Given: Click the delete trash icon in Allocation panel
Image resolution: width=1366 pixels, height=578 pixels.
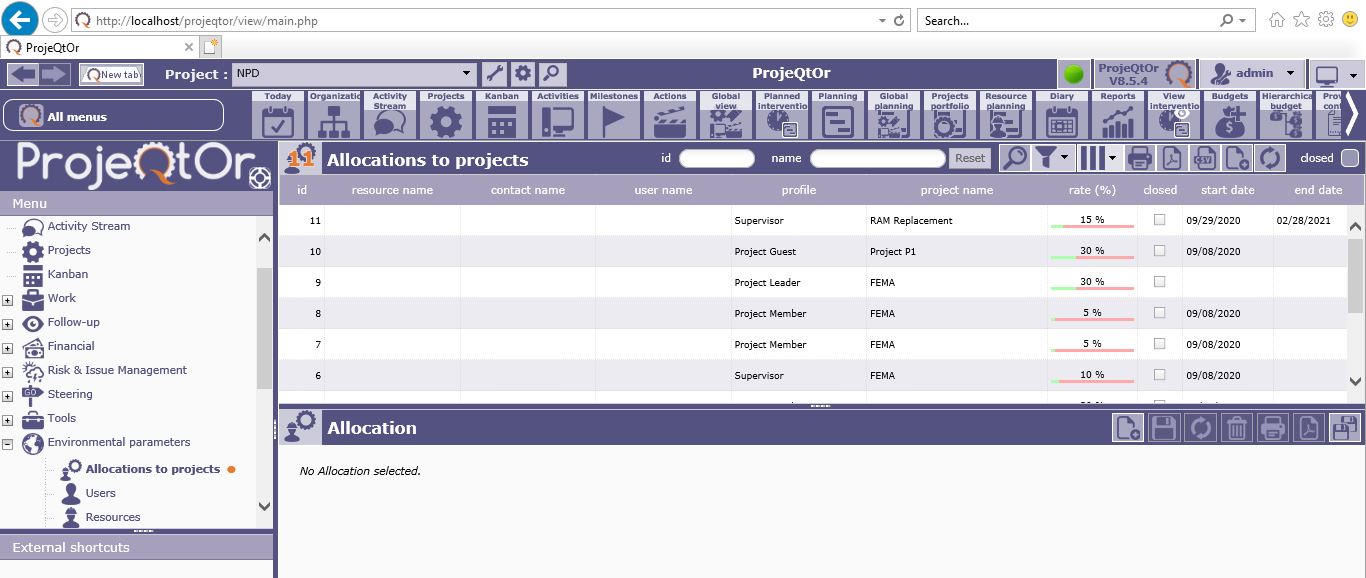Looking at the screenshot, I should [x=1236, y=428].
